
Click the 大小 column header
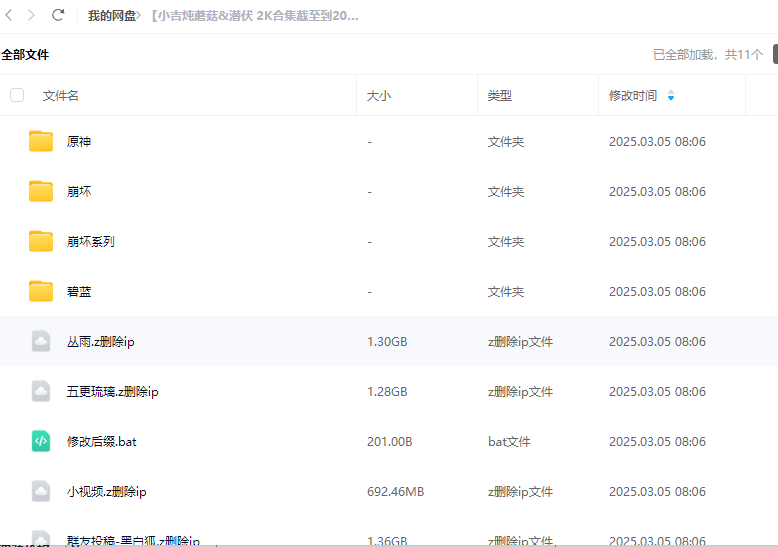tap(379, 96)
